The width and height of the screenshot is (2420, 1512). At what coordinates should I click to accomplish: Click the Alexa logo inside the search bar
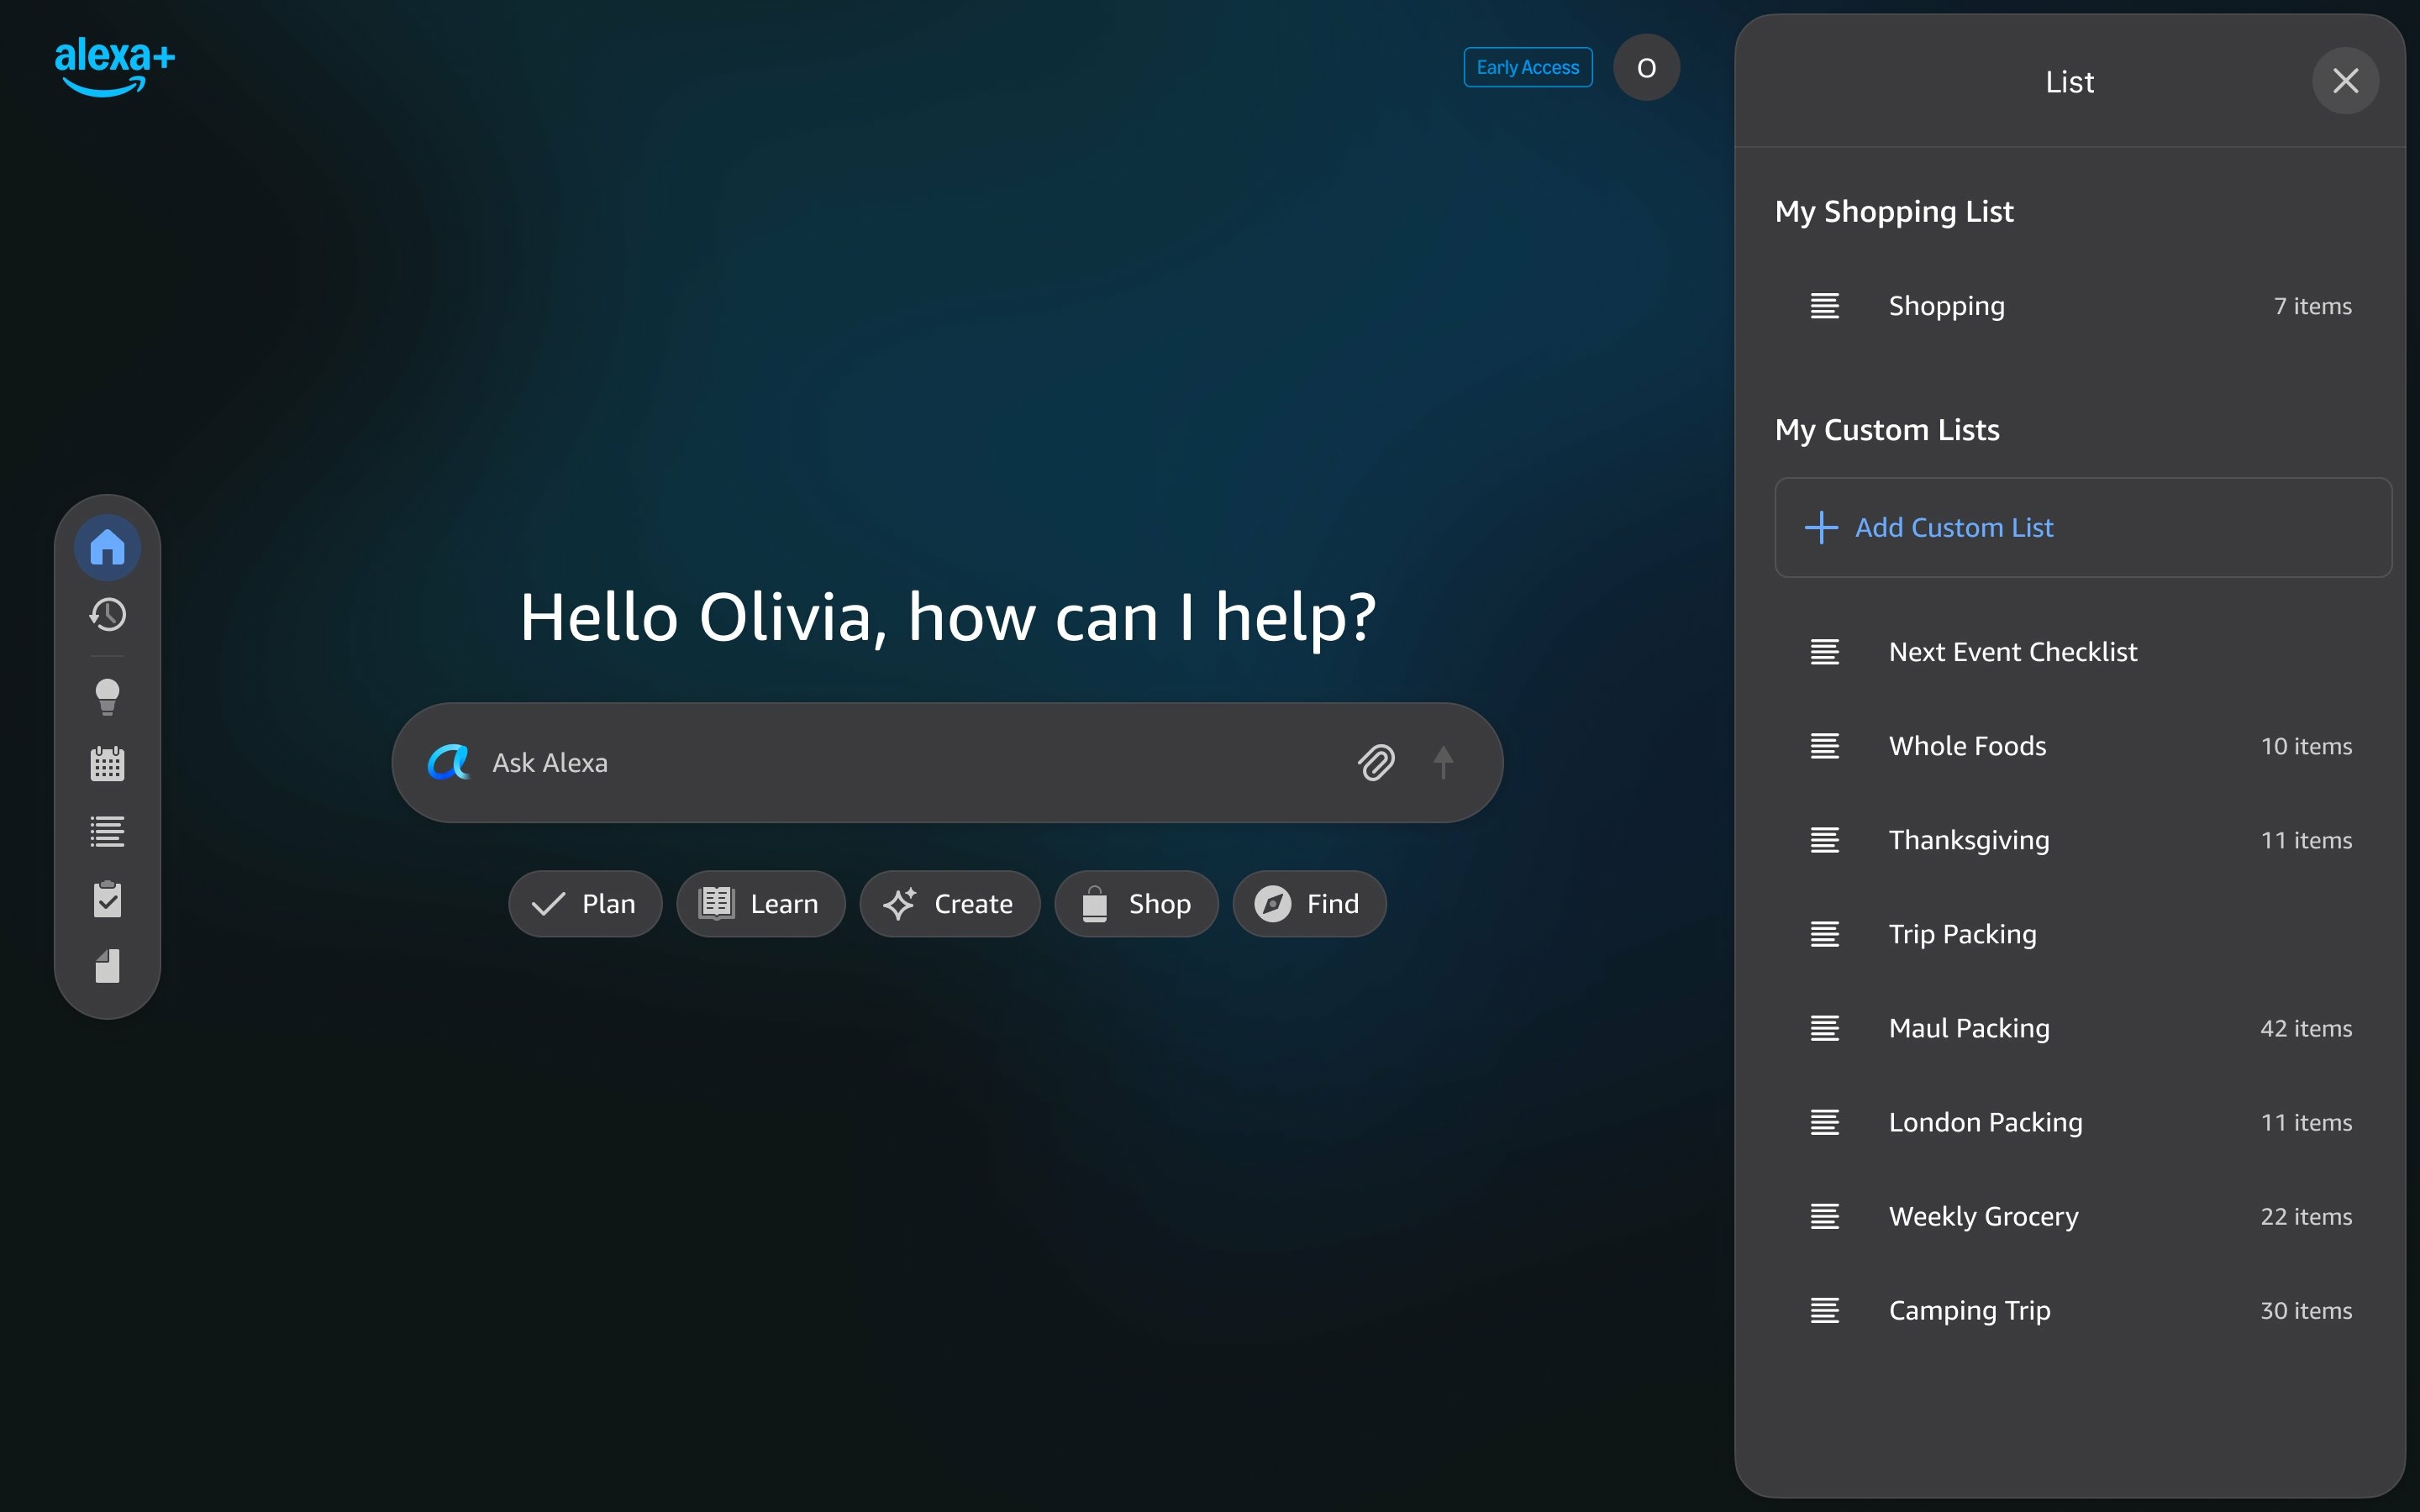point(449,762)
